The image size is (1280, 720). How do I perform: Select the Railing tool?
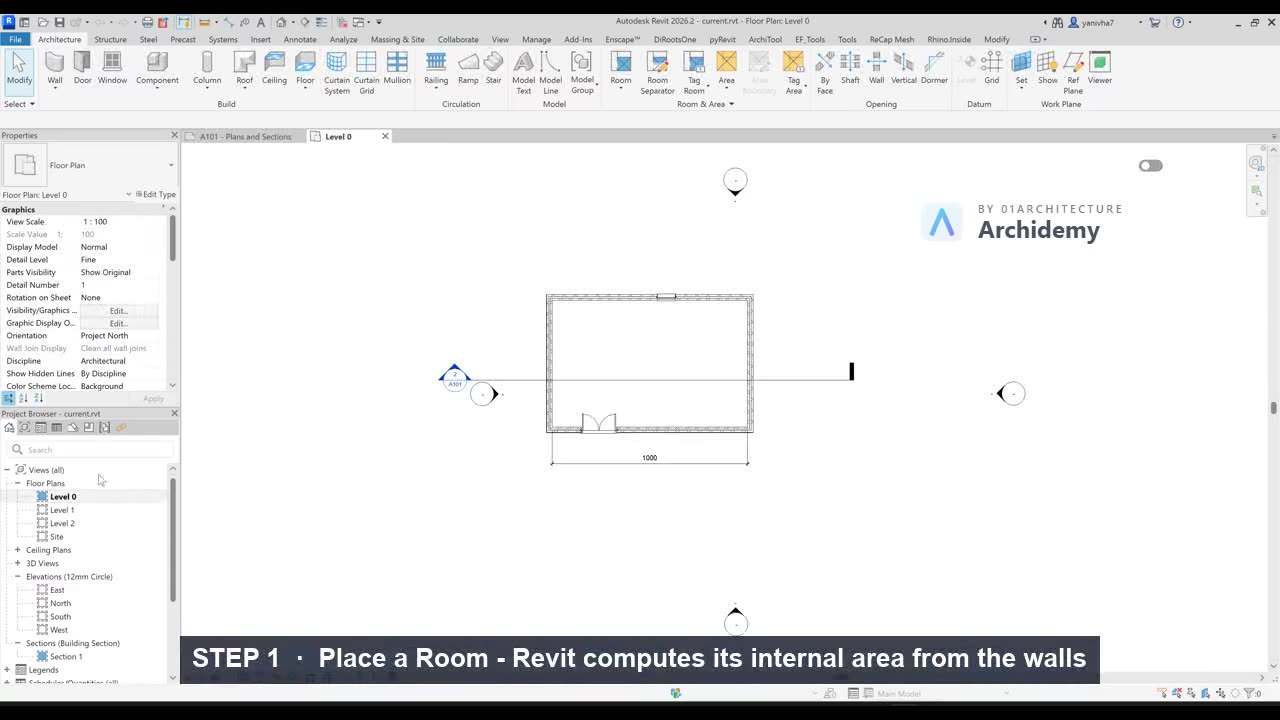point(436,68)
